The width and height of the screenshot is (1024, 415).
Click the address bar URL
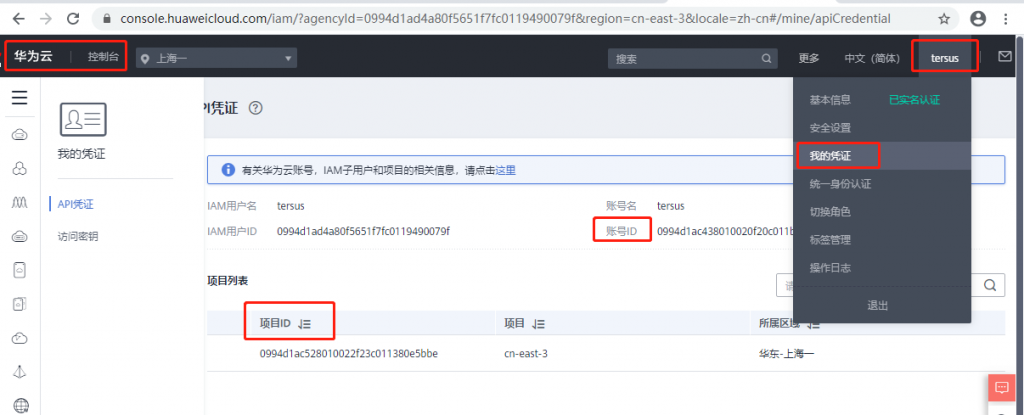click(505, 18)
